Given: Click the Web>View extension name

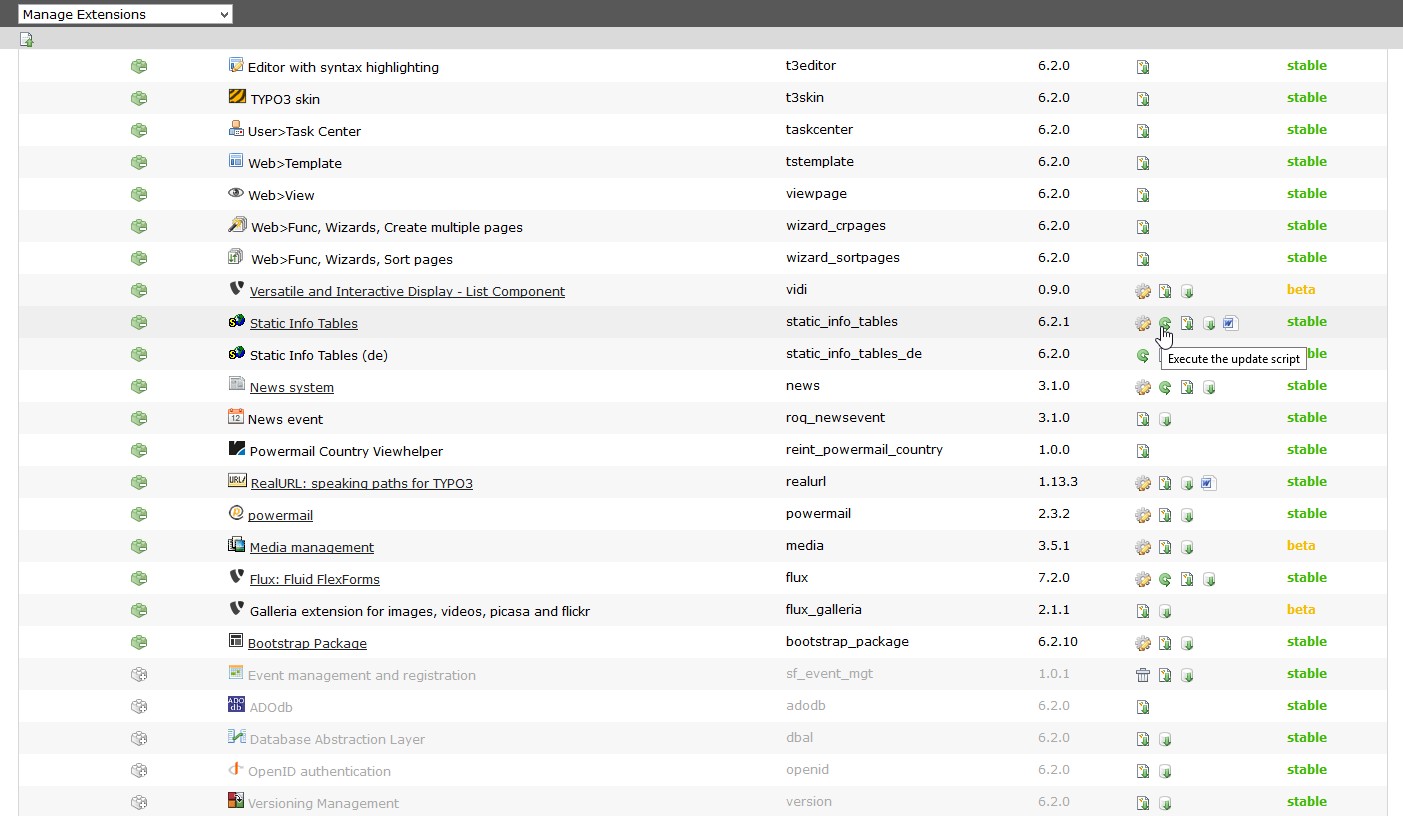Looking at the screenshot, I should (x=281, y=196).
